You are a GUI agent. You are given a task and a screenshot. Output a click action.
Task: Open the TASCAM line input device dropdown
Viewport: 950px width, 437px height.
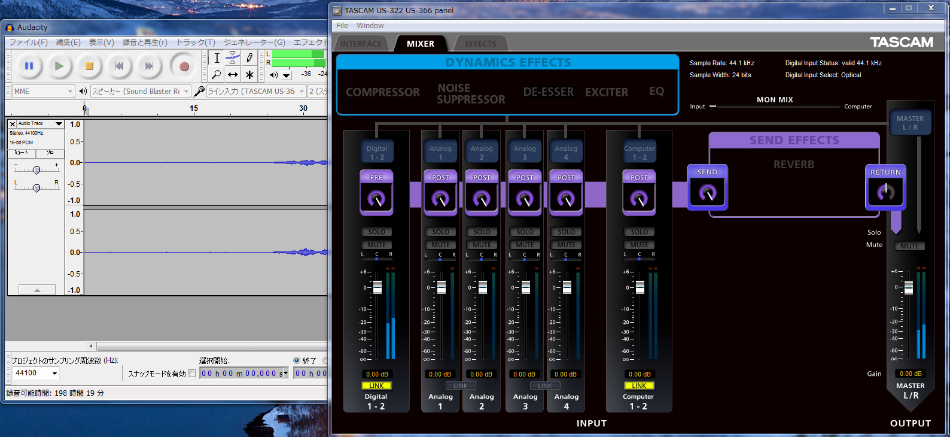click(256, 92)
